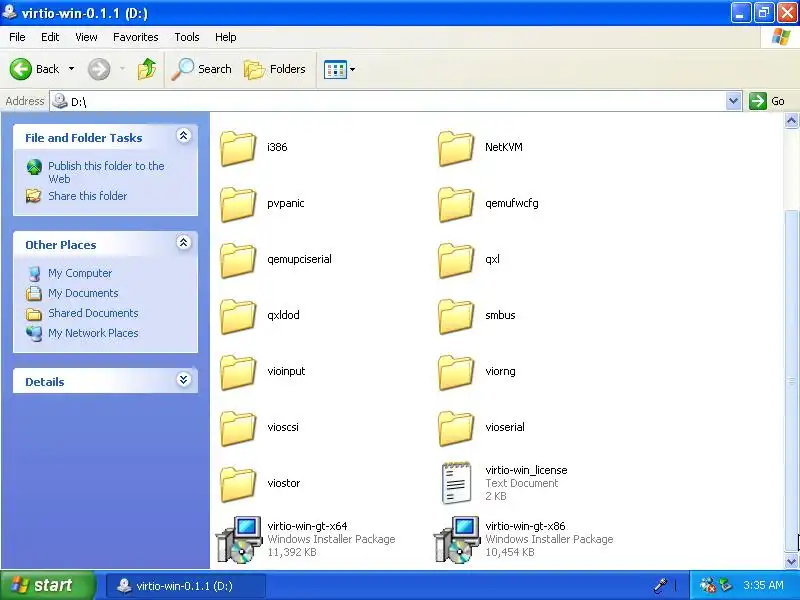Open the Search pane from toolbar
800x600 pixels.
coord(201,69)
